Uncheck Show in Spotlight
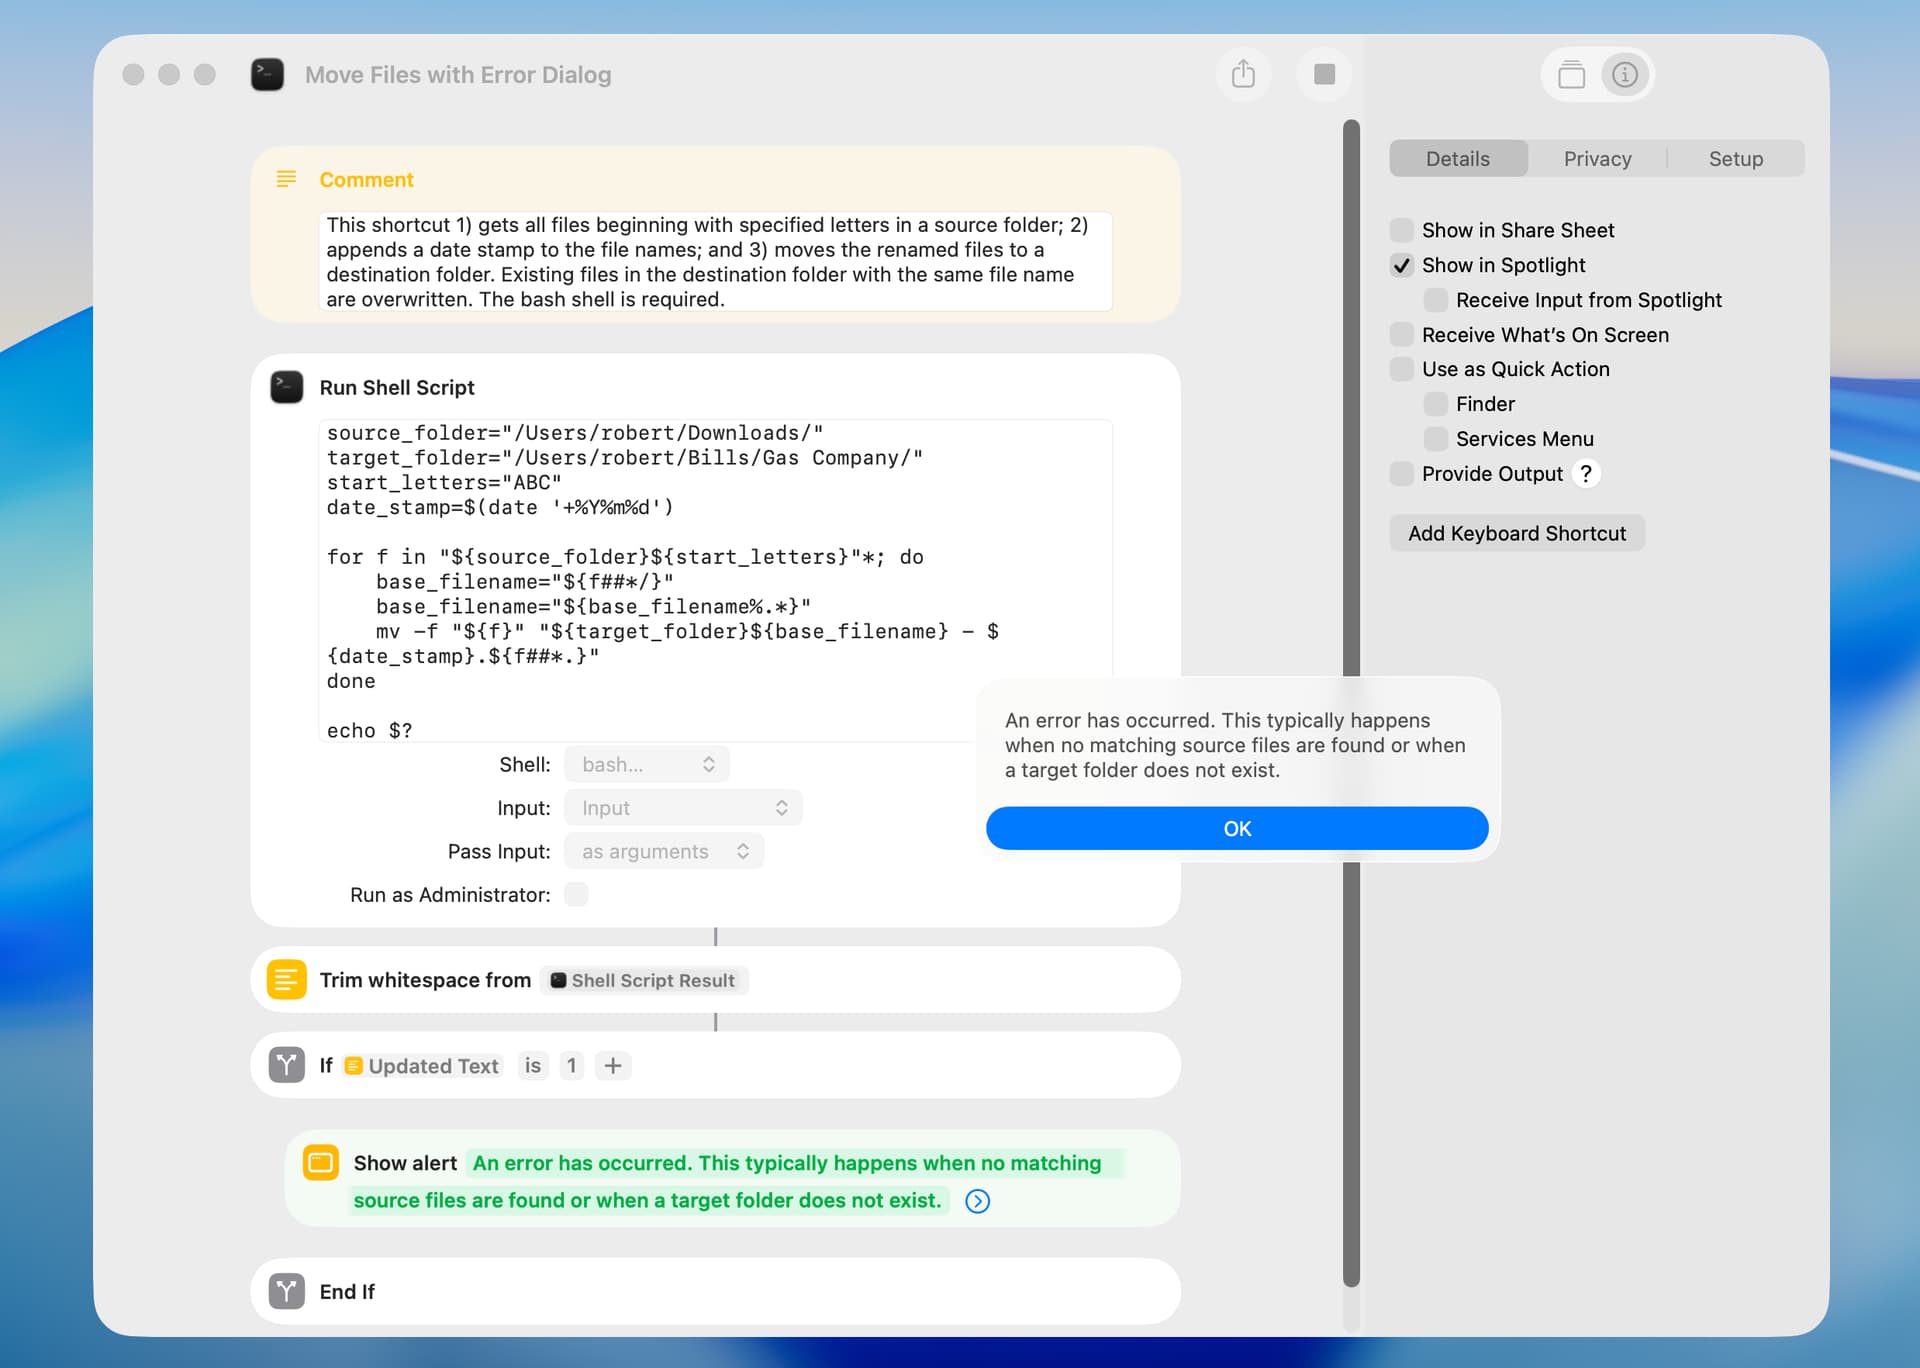 (1402, 265)
